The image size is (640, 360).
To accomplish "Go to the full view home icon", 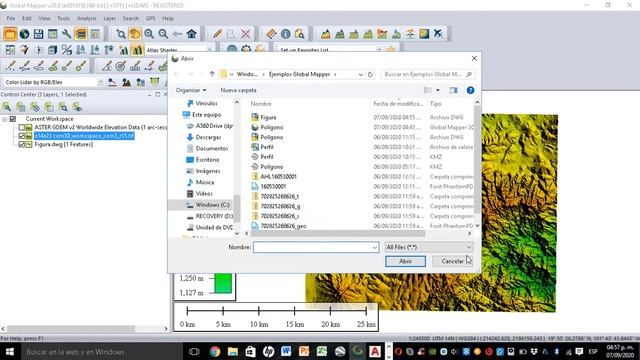I will point(191,33).
